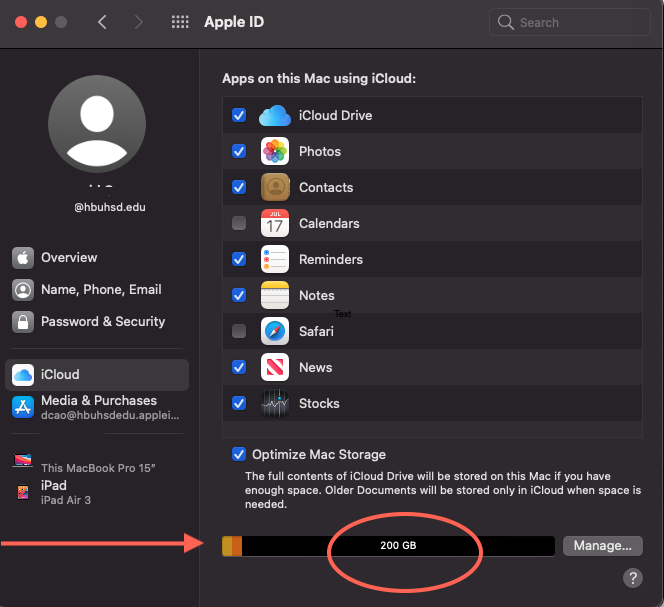Click the Stocks app icon

pos(275,403)
